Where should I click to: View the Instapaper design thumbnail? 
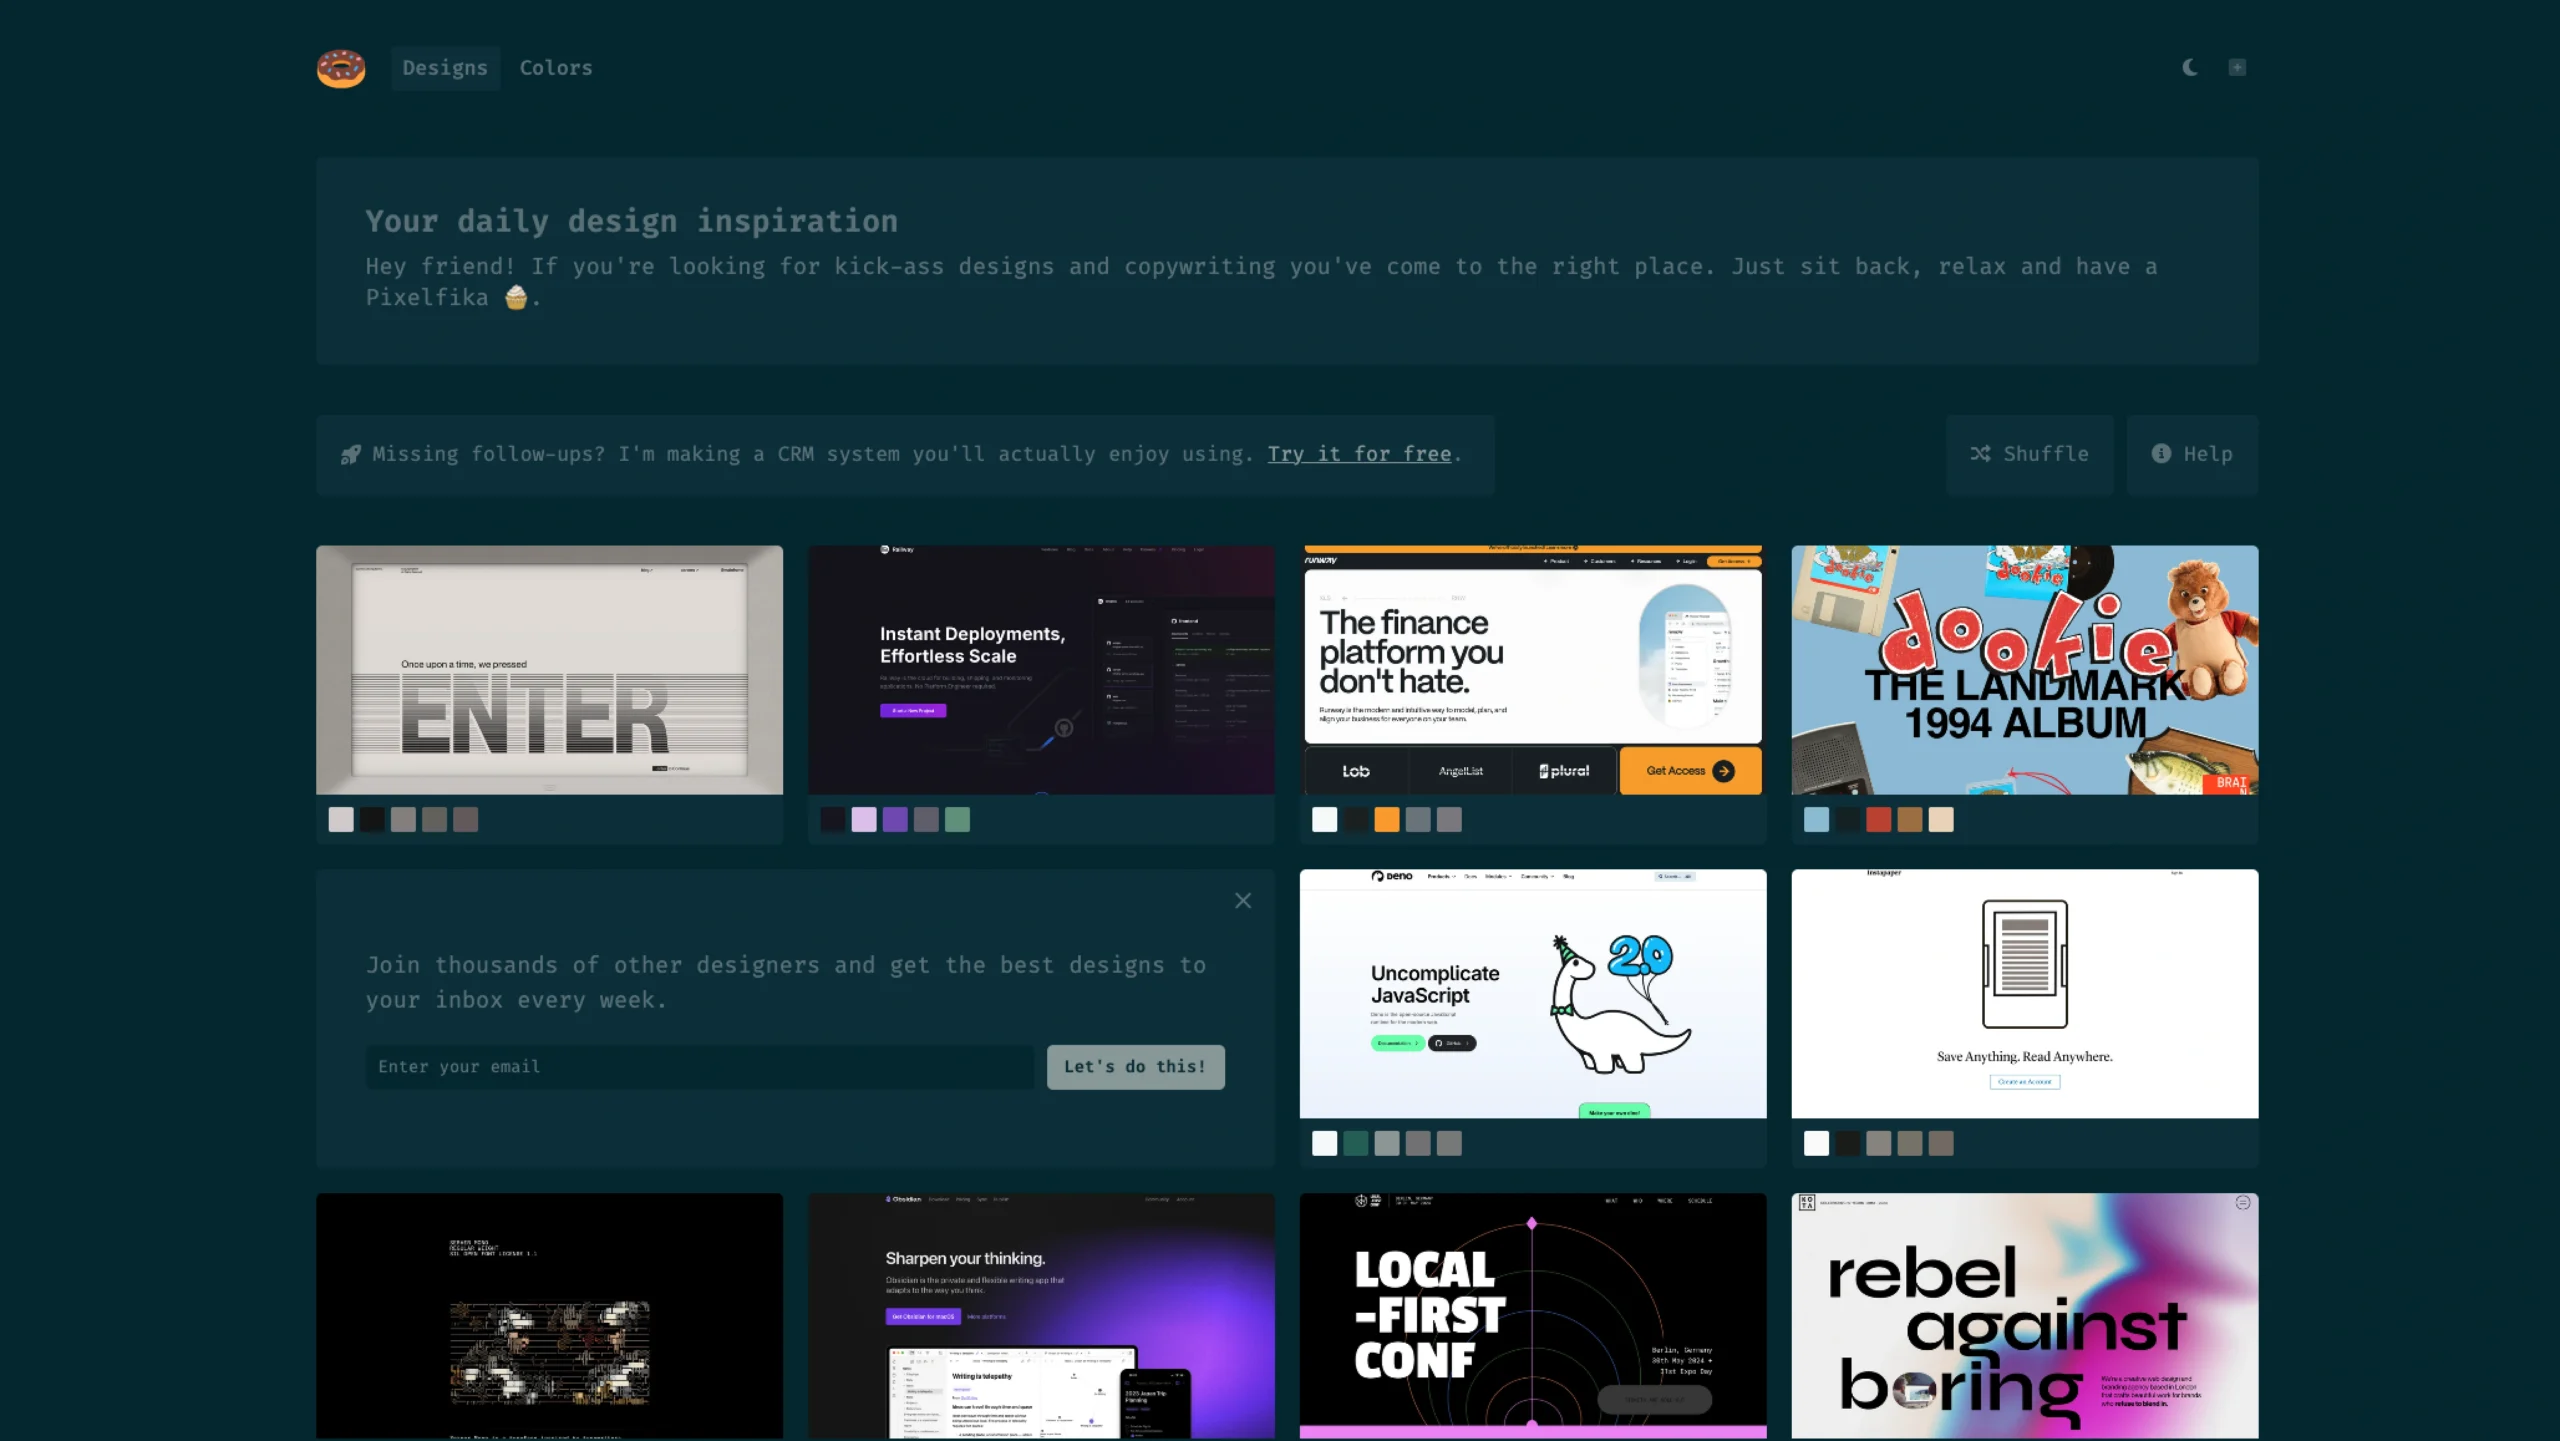[x=2024, y=994]
